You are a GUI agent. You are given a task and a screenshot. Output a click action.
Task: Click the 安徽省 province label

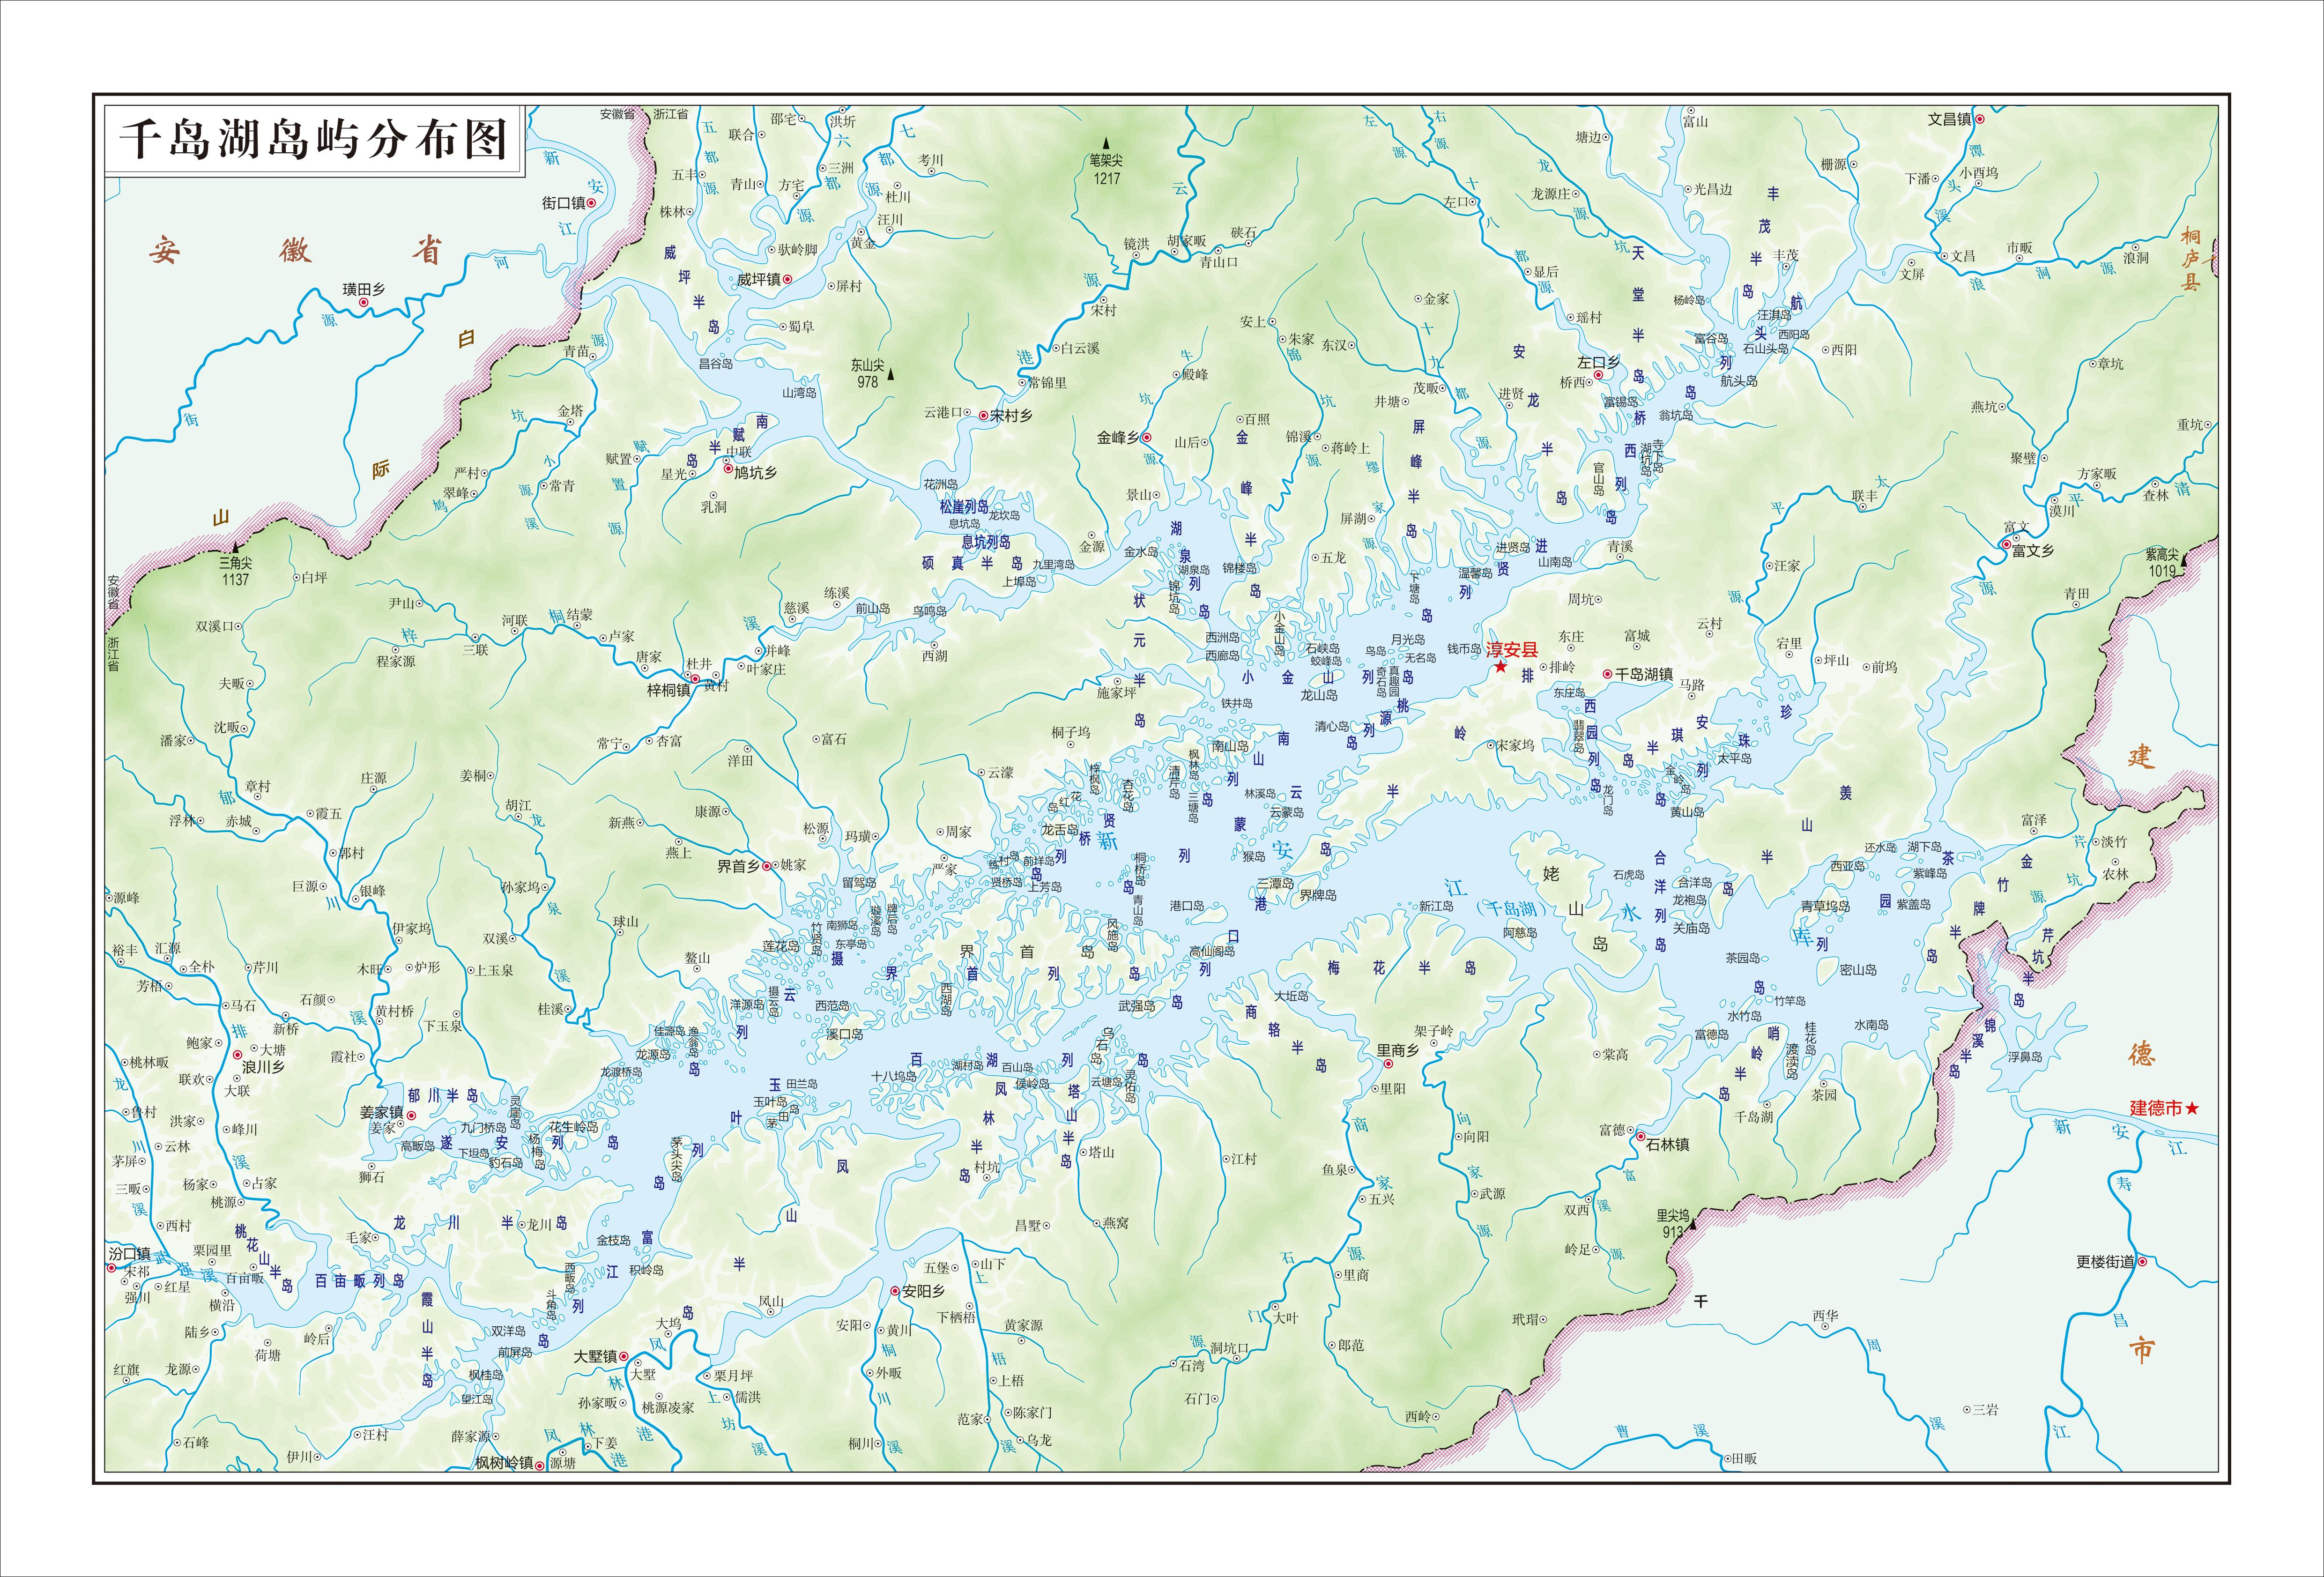pyautogui.click(x=295, y=250)
